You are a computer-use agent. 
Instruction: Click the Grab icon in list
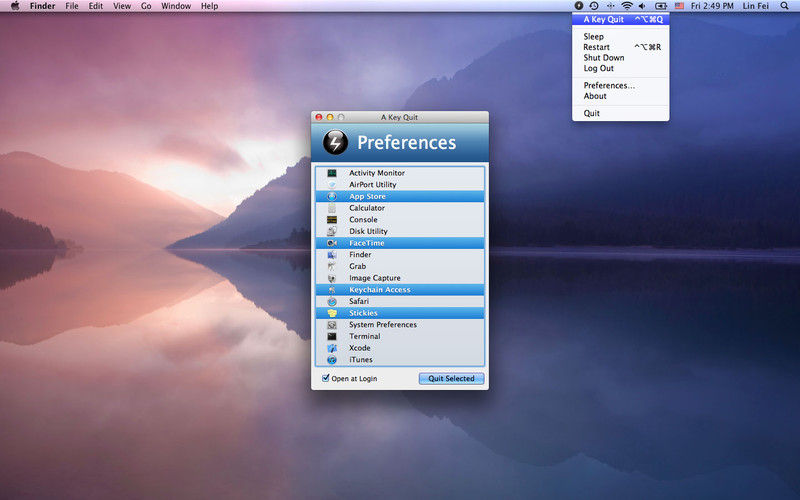tap(332, 266)
